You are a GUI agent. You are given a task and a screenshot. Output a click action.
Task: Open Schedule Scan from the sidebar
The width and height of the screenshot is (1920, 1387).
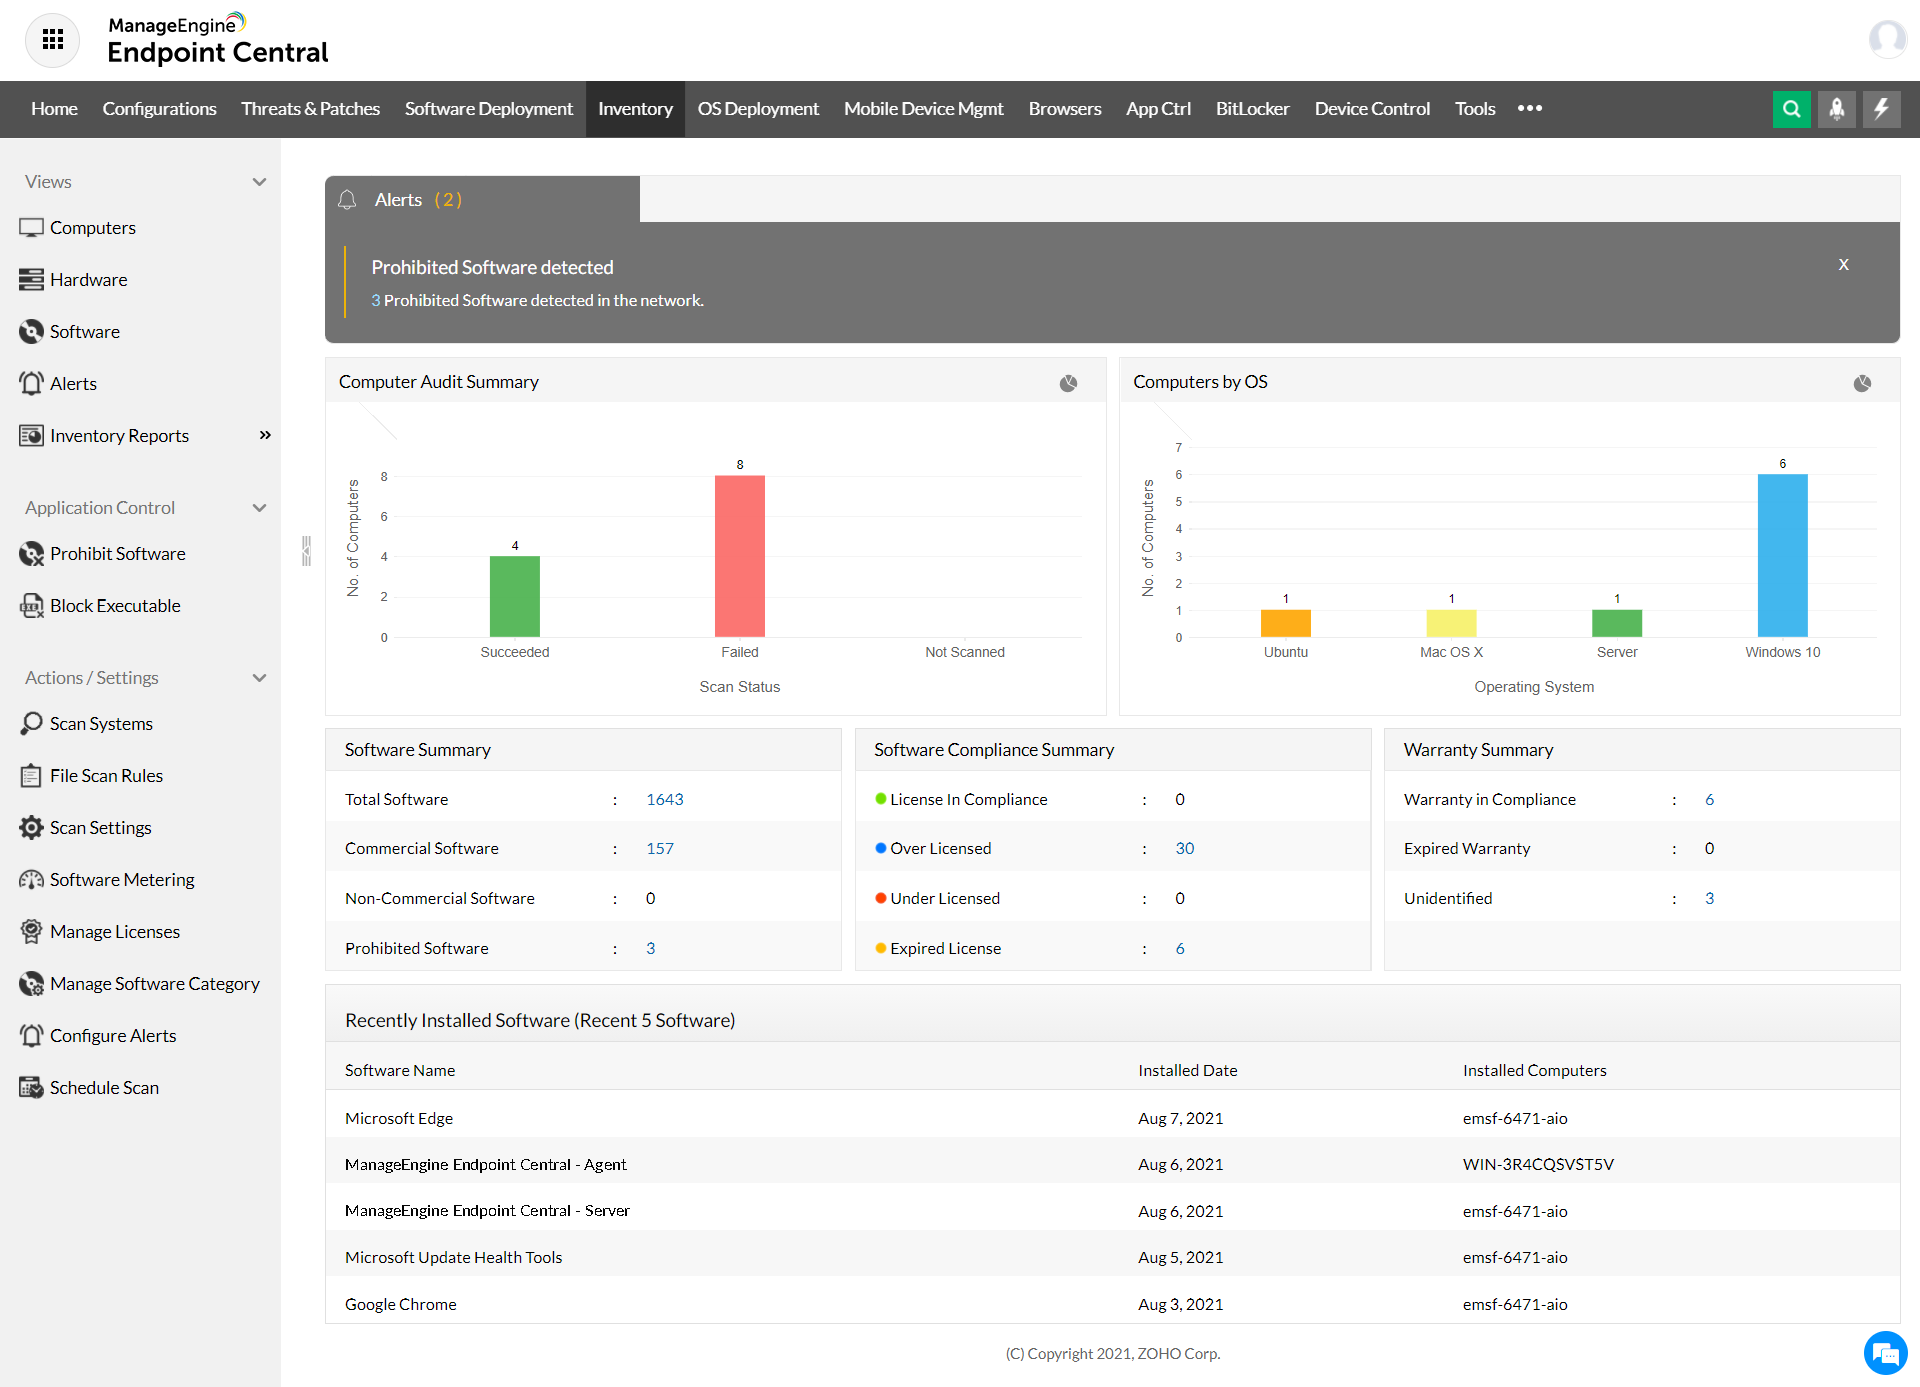(x=104, y=1087)
